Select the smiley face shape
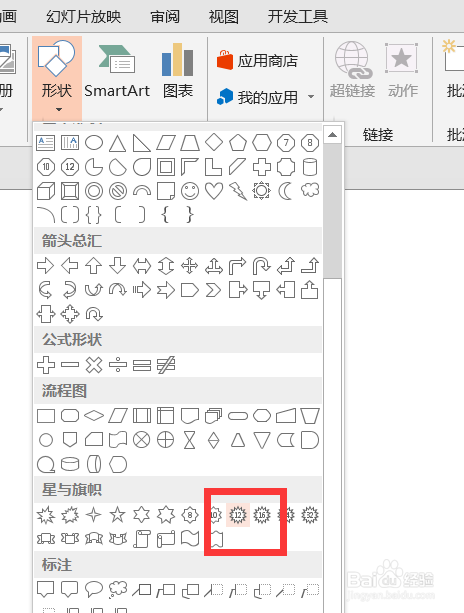464x613 pixels. [x=190, y=191]
